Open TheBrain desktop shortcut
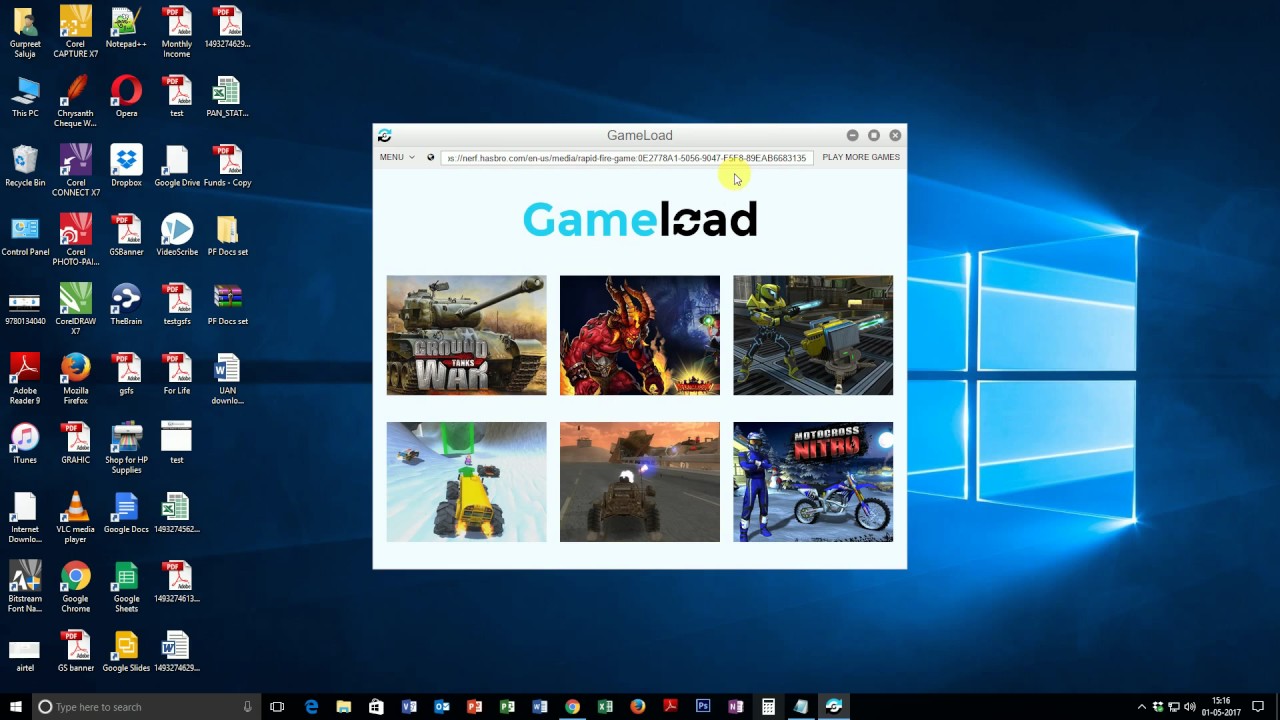This screenshot has height=720, width=1280. pos(126,304)
